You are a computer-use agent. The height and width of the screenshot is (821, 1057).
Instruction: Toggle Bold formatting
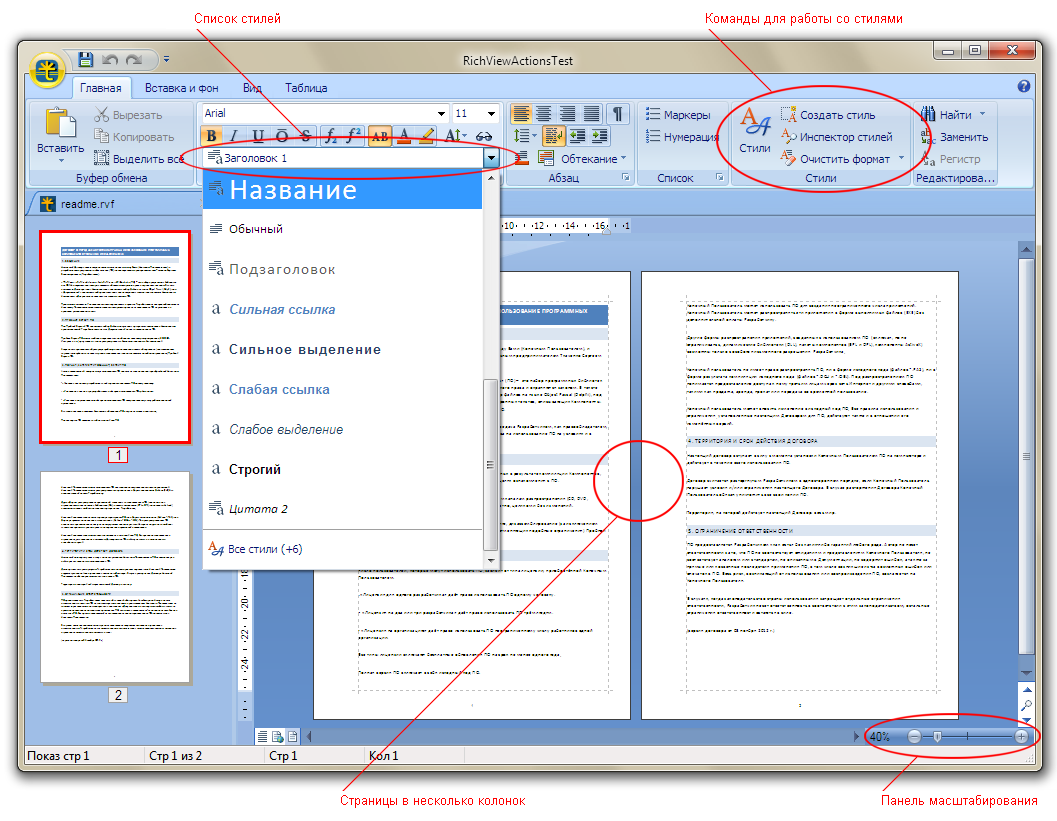point(211,136)
